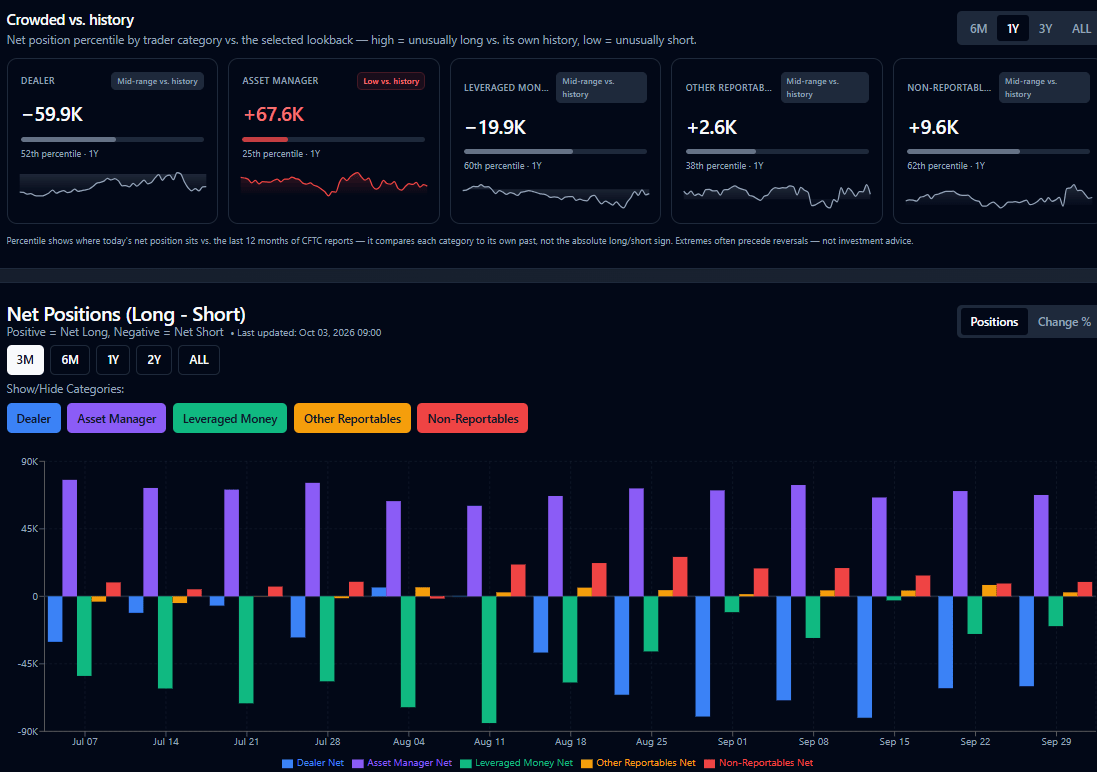Set Net Positions range to ALL

pyautogui.click(x=199, y=360)
